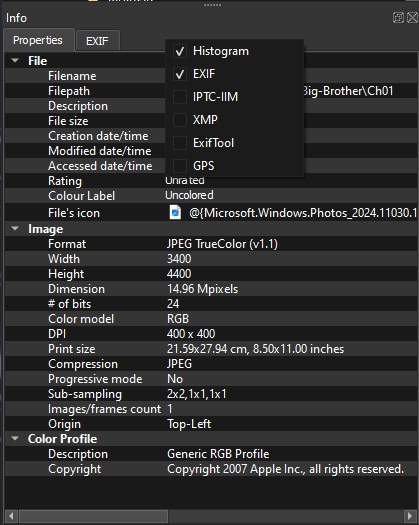Enable the ExifTool option
The width and height of the screenshot is (419, 525).
(x=180, y=143)
